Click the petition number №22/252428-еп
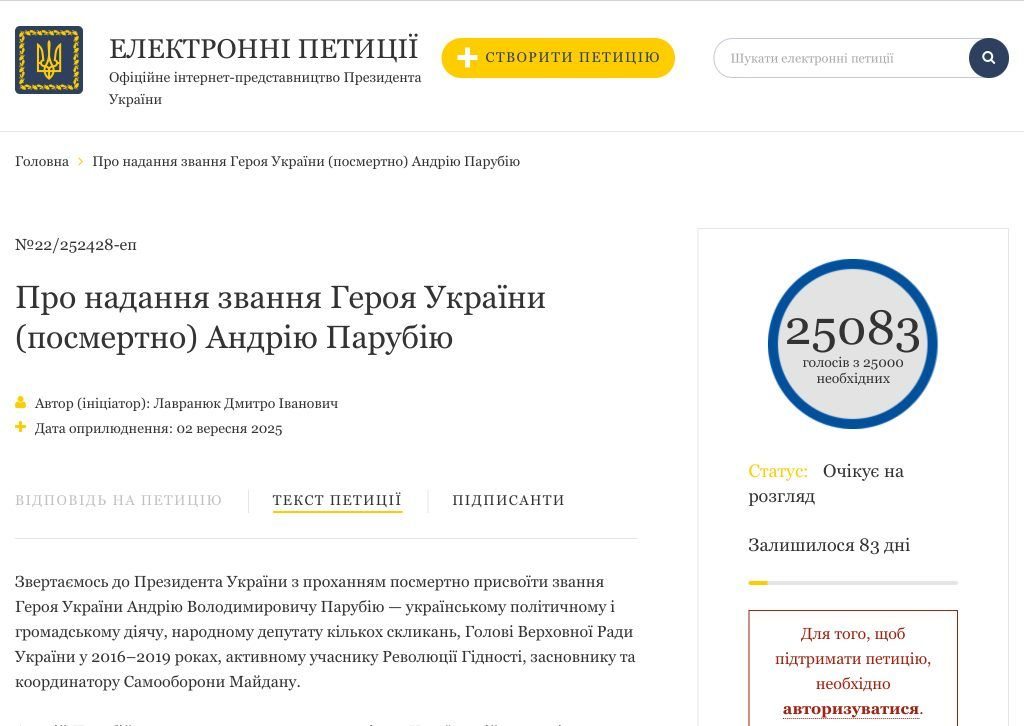 pos(76,245)
